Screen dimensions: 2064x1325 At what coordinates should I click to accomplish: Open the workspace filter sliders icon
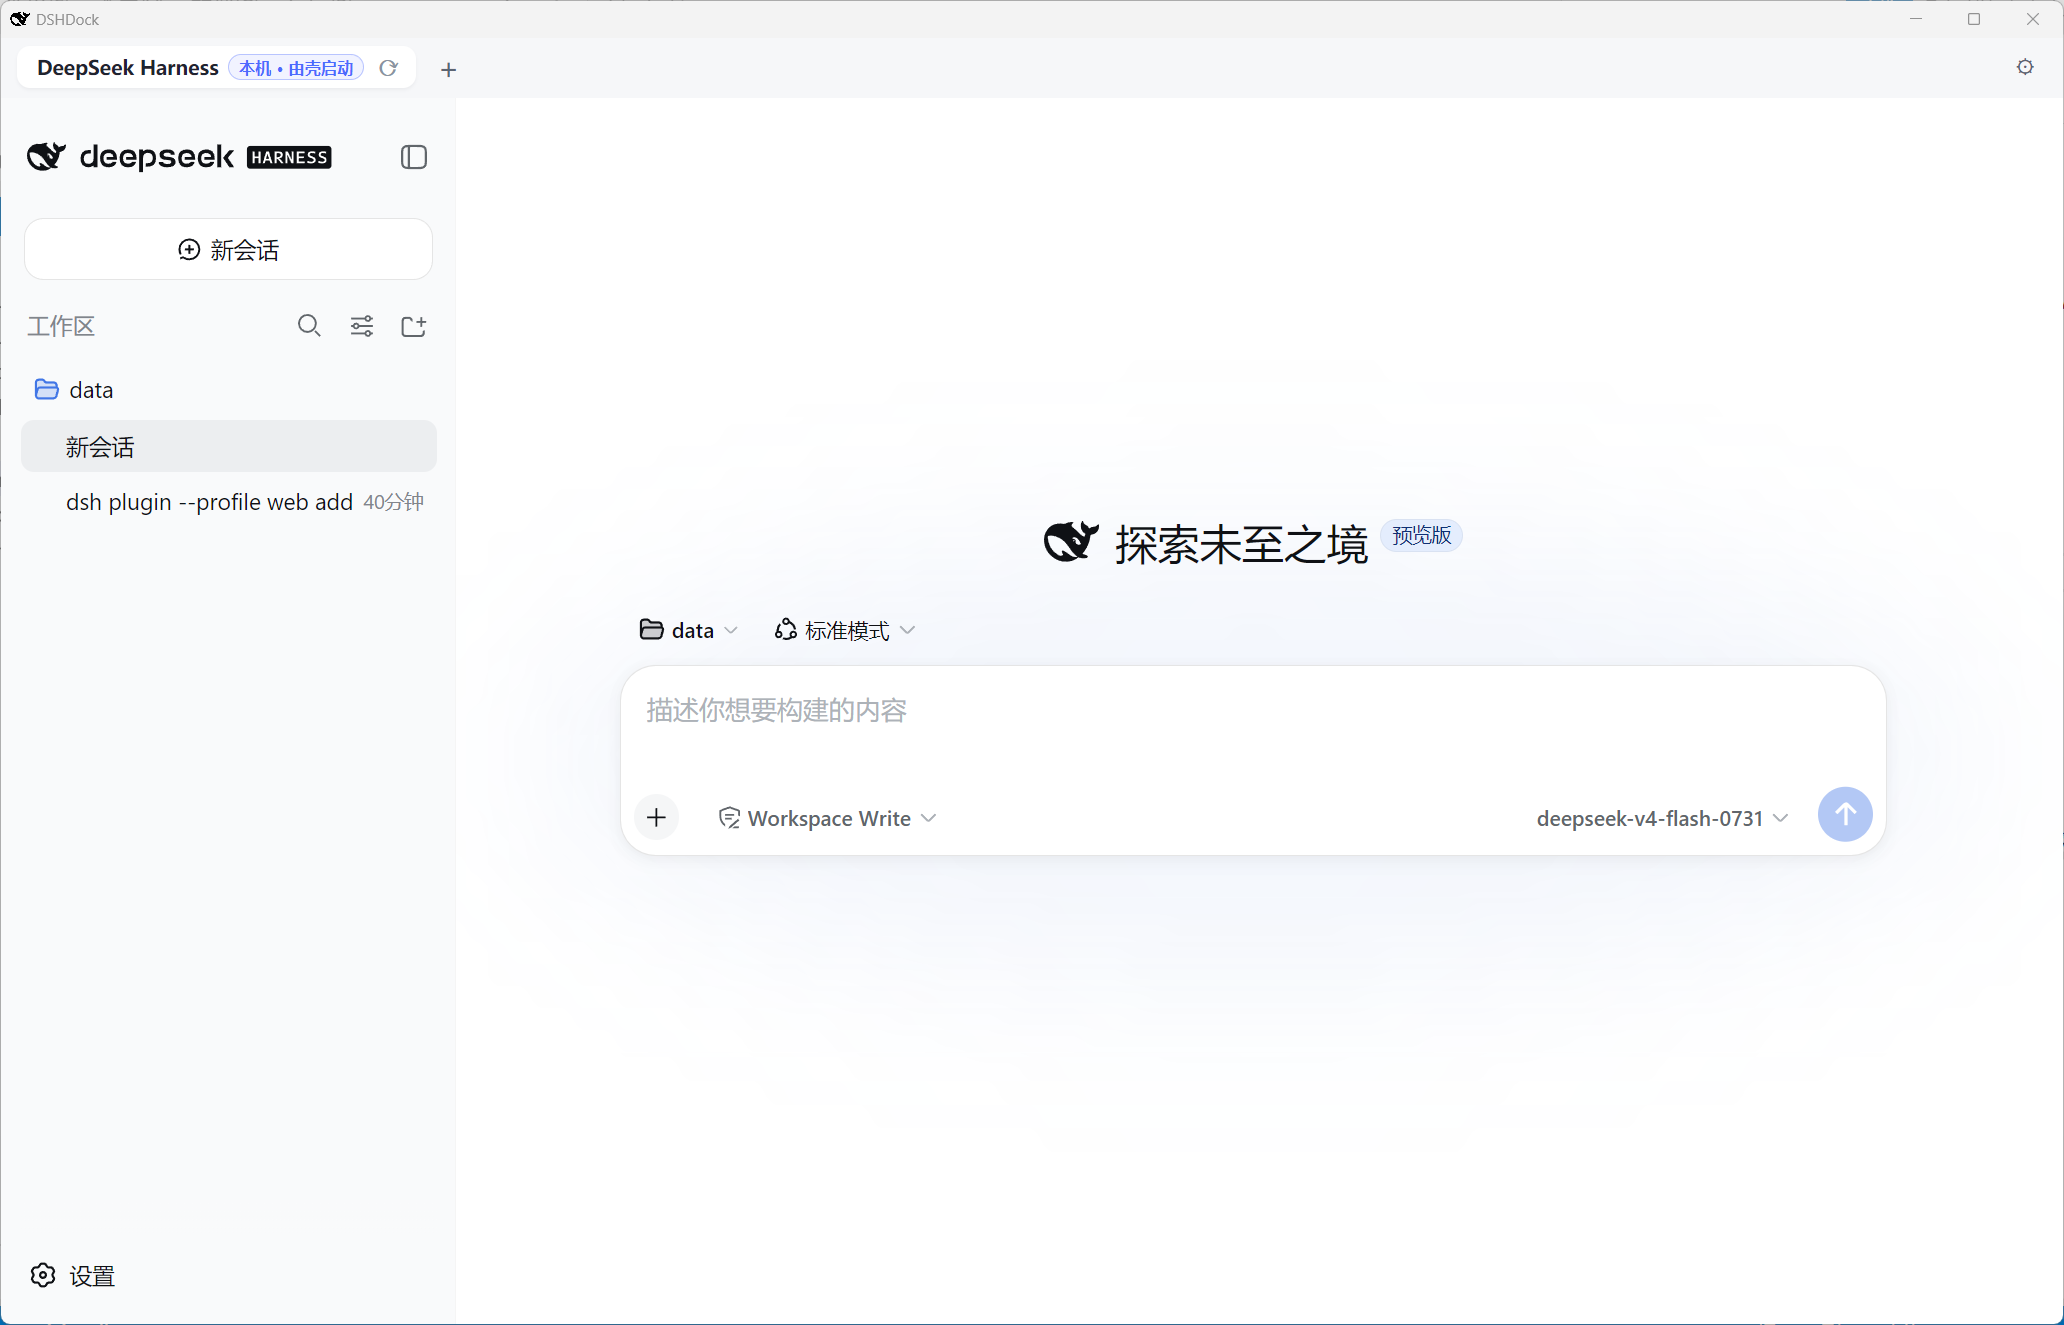tap(362, 326)
